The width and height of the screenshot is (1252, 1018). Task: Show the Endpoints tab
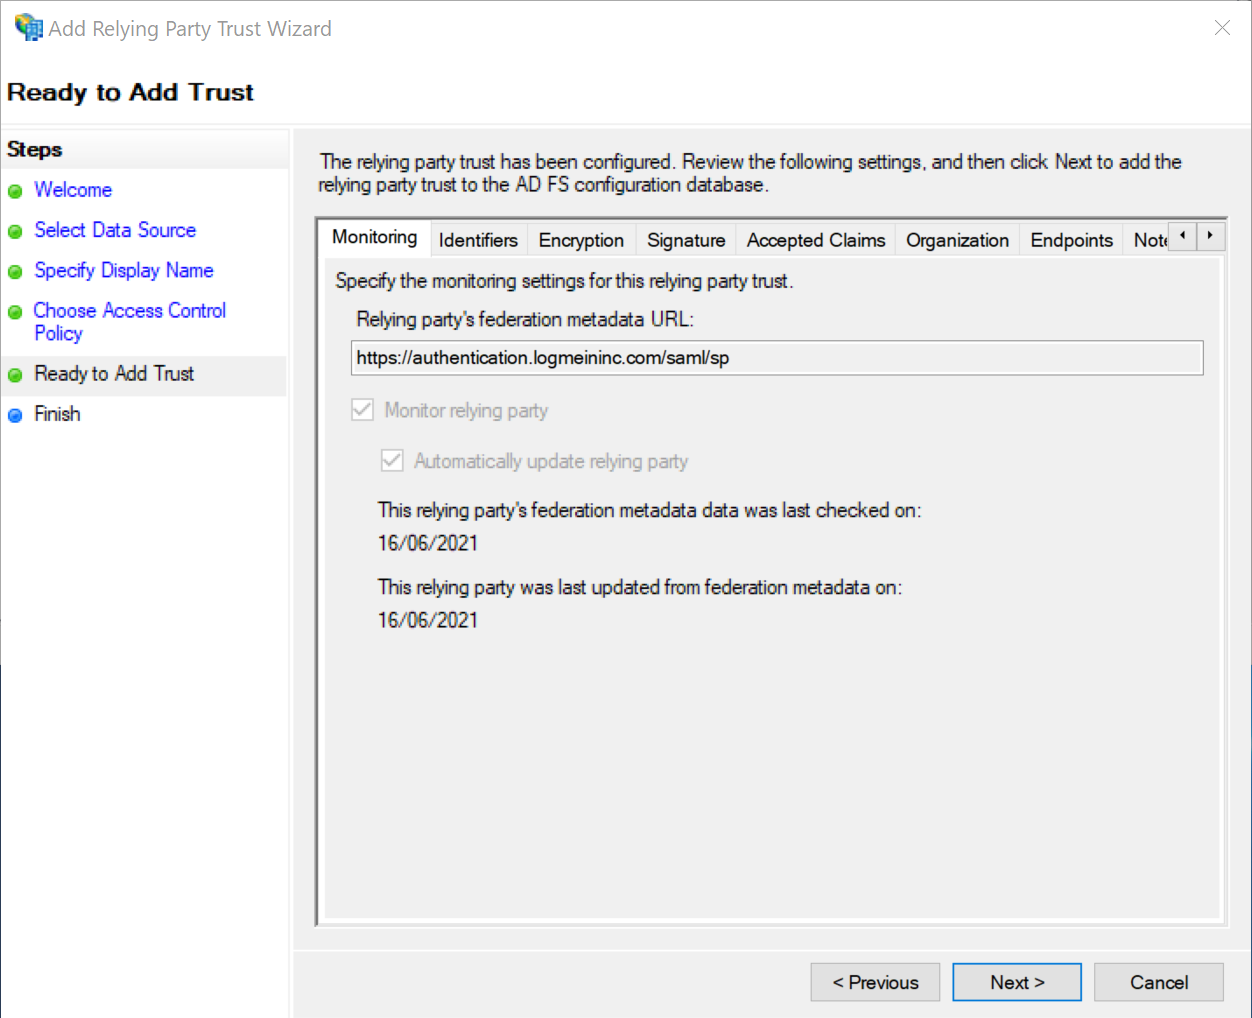pos(1071,240)
